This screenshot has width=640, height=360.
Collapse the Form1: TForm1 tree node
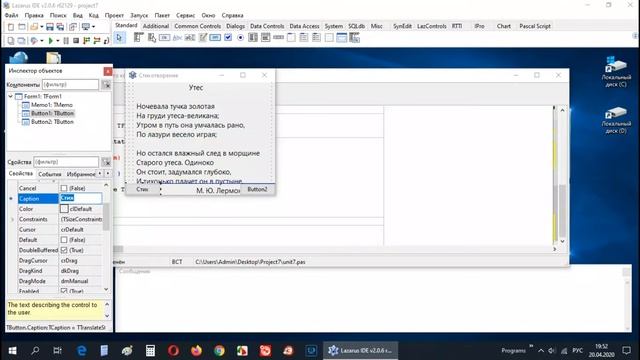pos(11,96)
